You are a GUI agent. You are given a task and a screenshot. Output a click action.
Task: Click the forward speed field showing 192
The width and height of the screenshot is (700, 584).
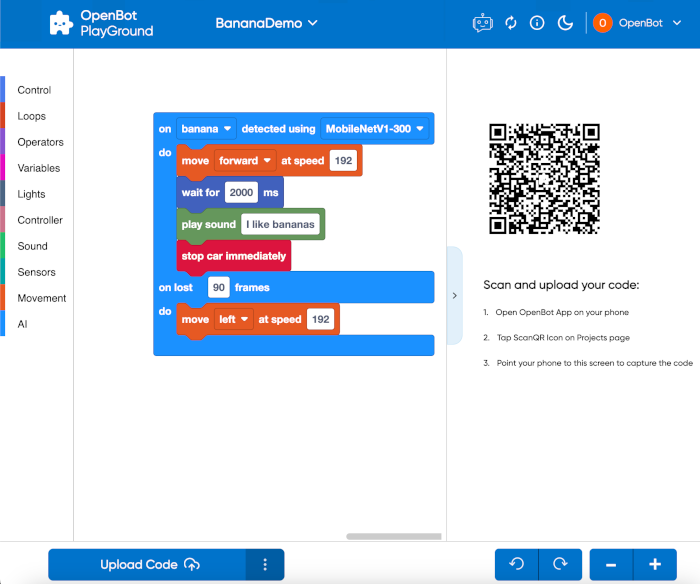click(343, 161)
